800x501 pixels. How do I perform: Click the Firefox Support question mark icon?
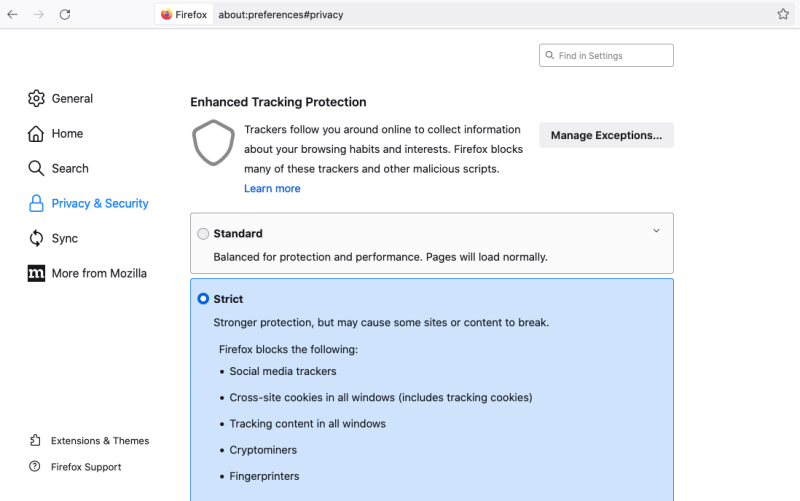coord(35,466)
